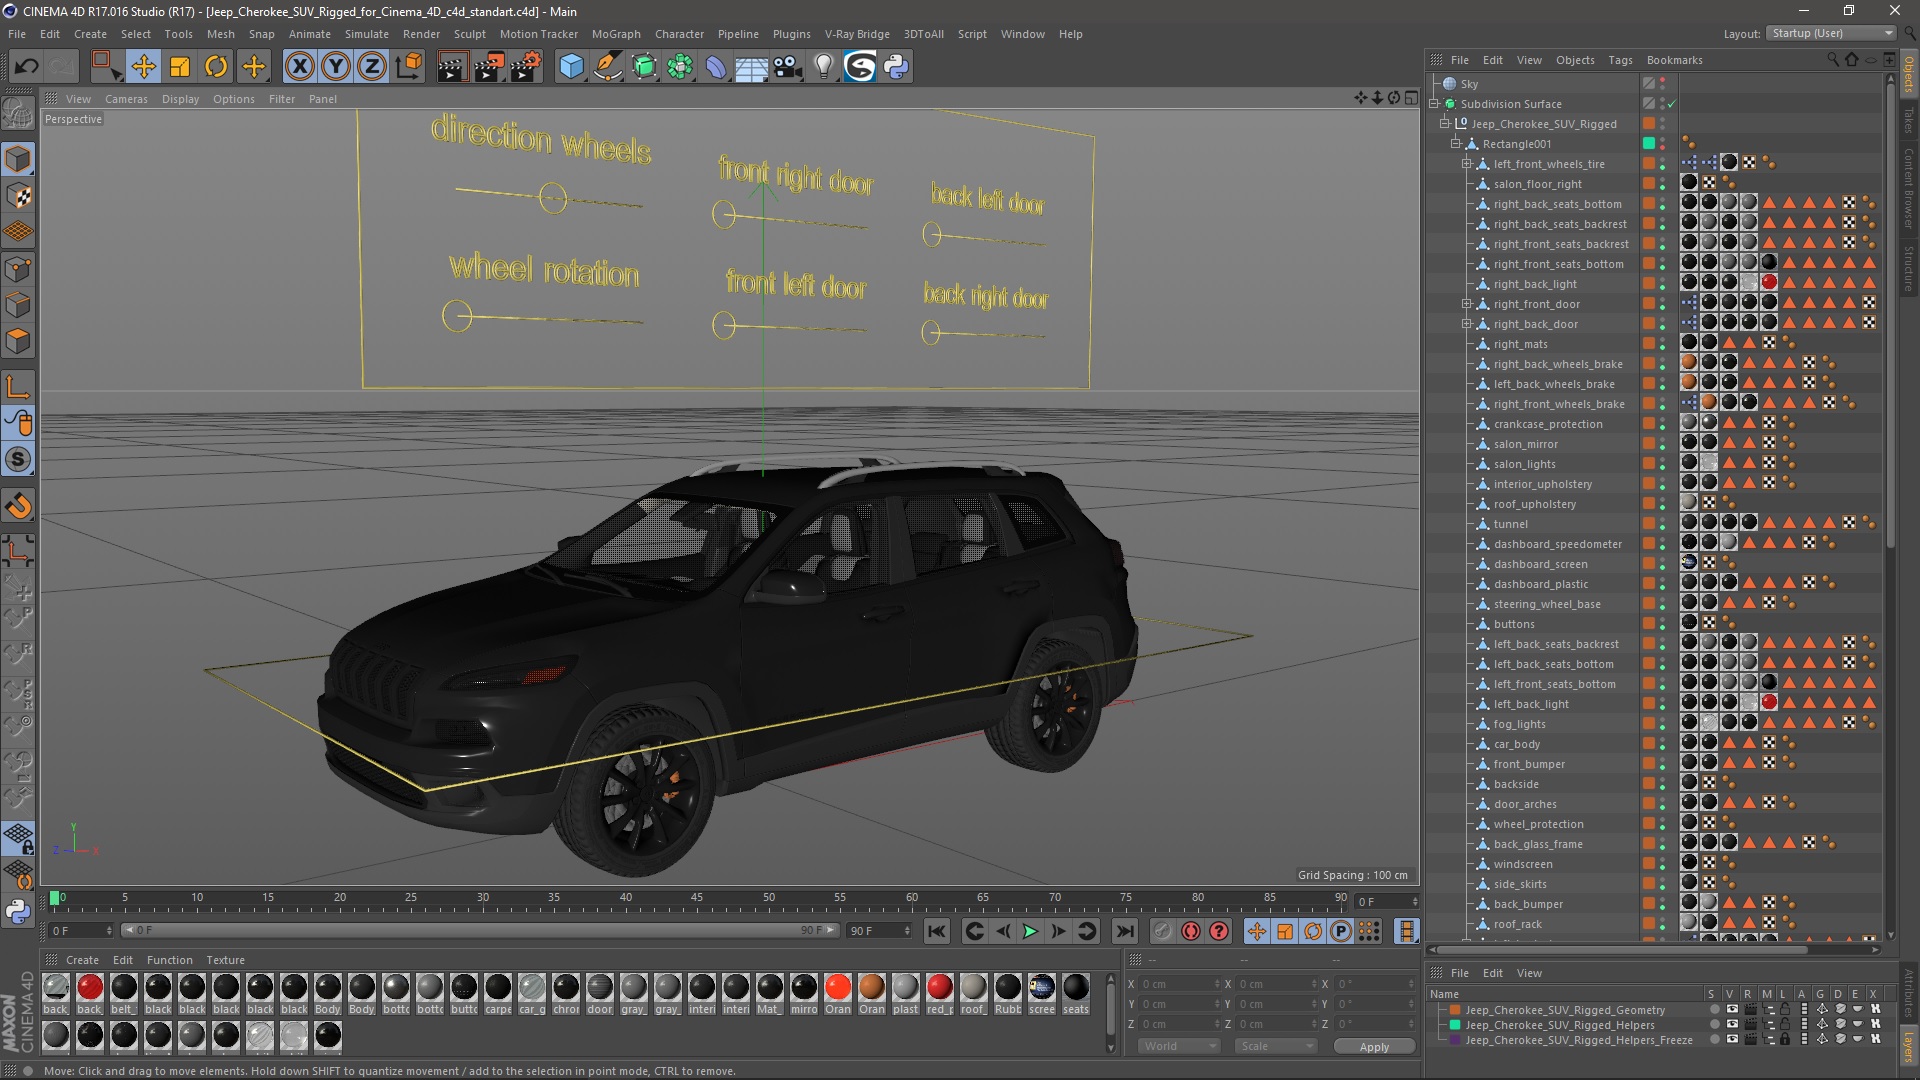Toggle X-axis lock button
1920x1080 pixels.
(299, 67)
